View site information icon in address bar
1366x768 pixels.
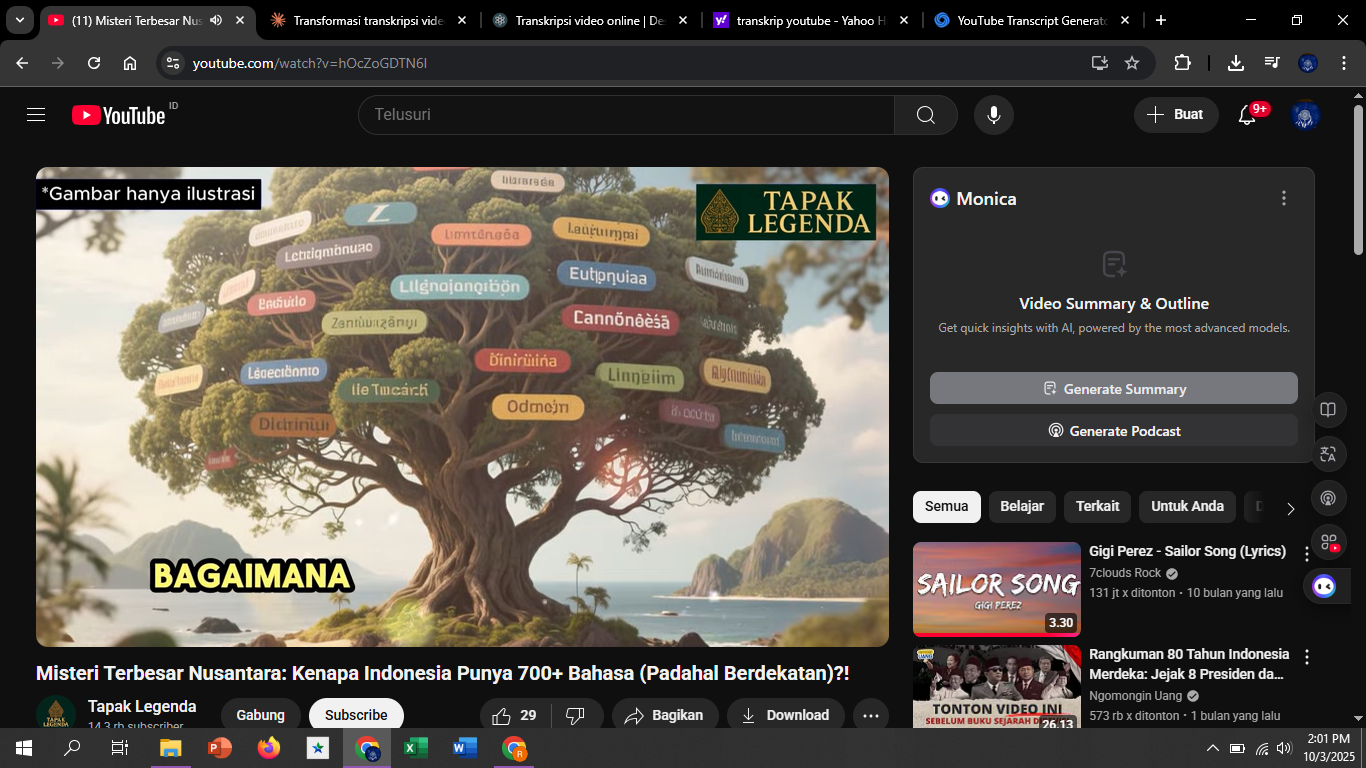173,63
